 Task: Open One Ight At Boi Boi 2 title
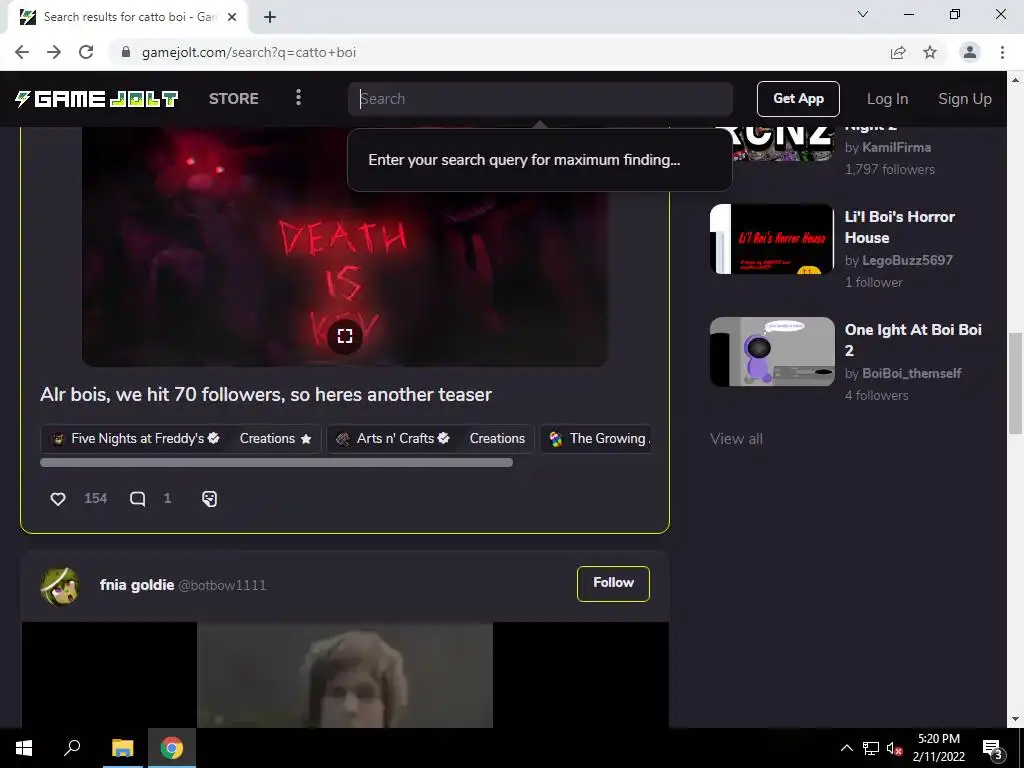coord(913,340)
